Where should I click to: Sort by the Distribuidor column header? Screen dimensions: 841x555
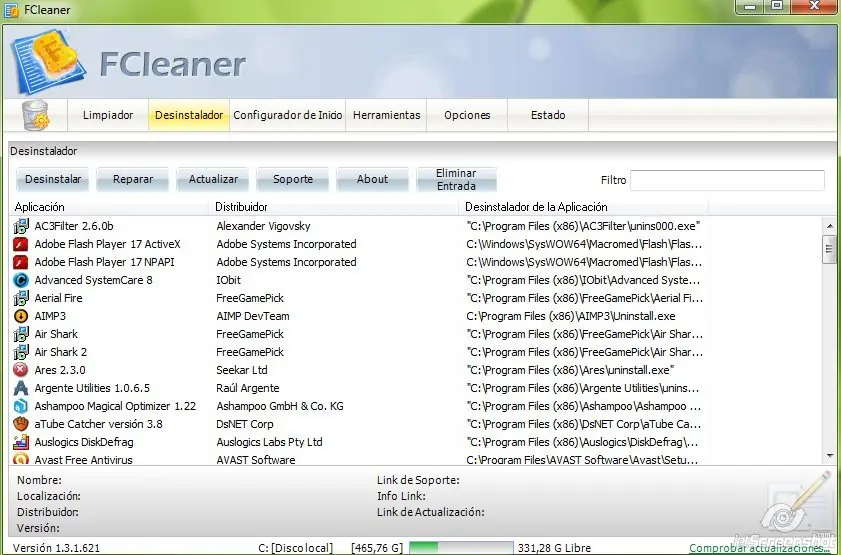coord(334,207)
